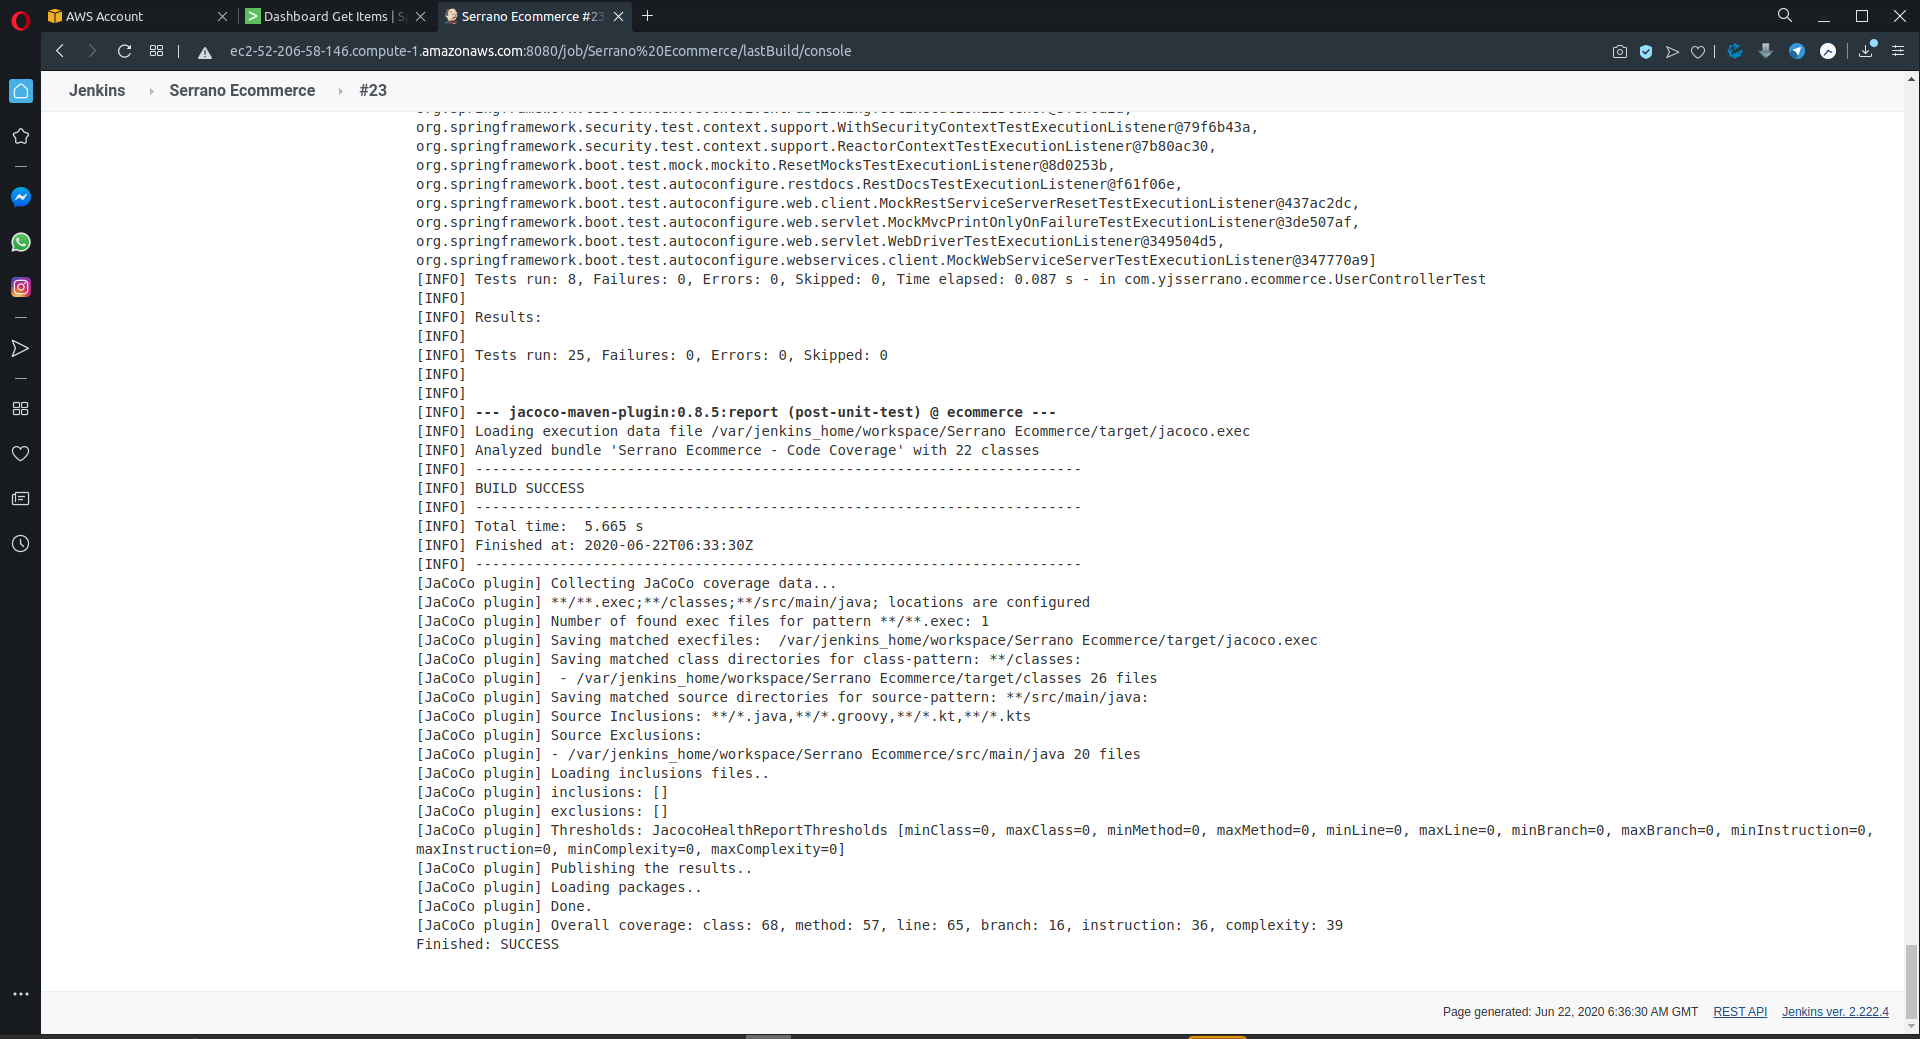Screen dimensions: 1920x1039
Task: Click the "Tests run: 25" summary line
Action: click(x=652, y=355)
